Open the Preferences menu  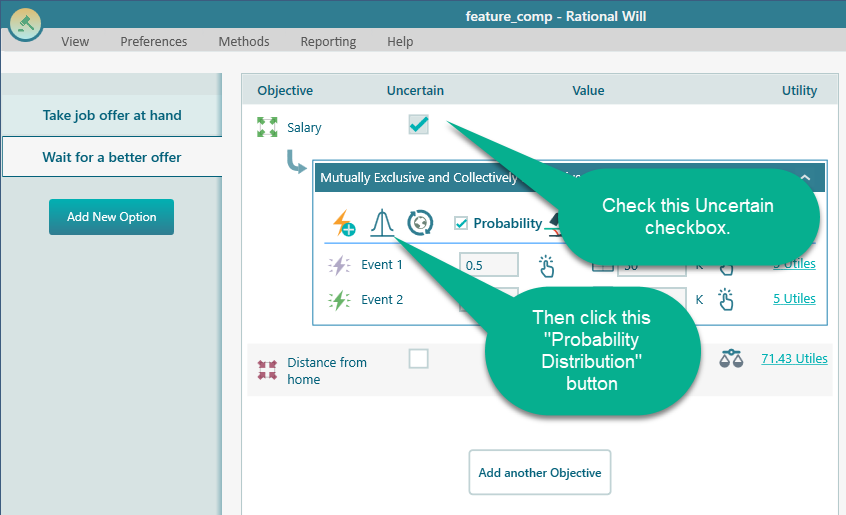point(153,41)
